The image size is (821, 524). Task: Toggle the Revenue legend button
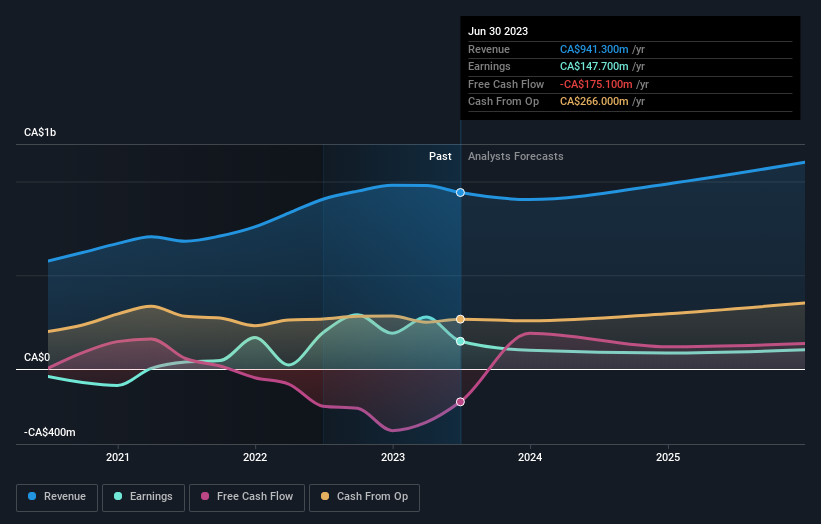[x=57, y=497]
